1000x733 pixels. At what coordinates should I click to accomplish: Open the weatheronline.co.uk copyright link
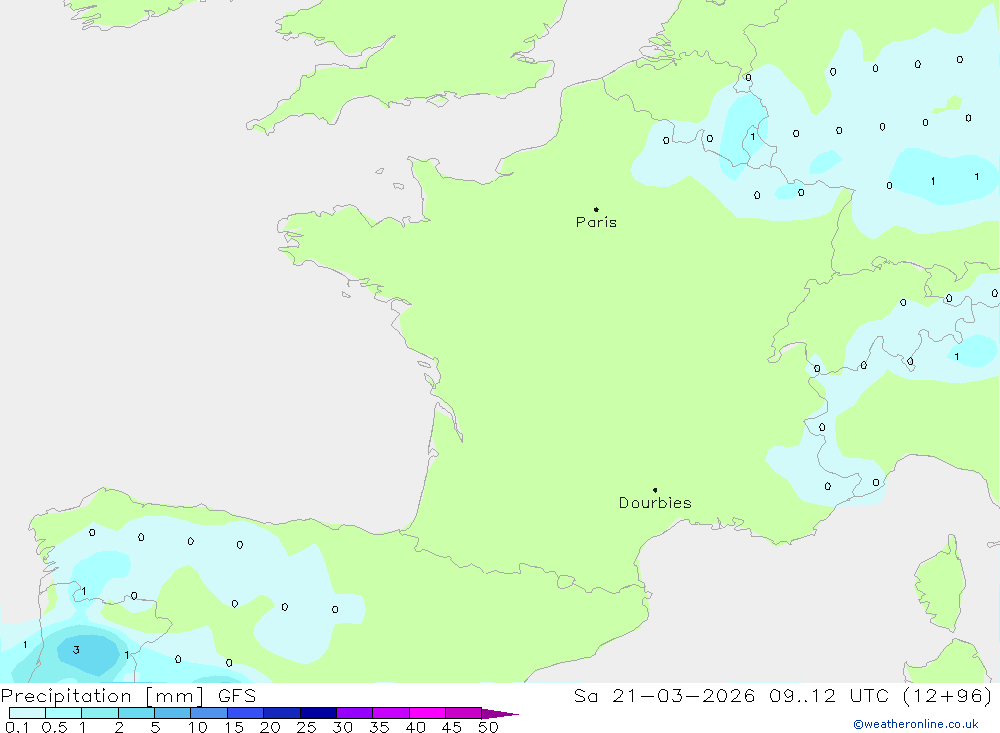click(x=916, y=724)
